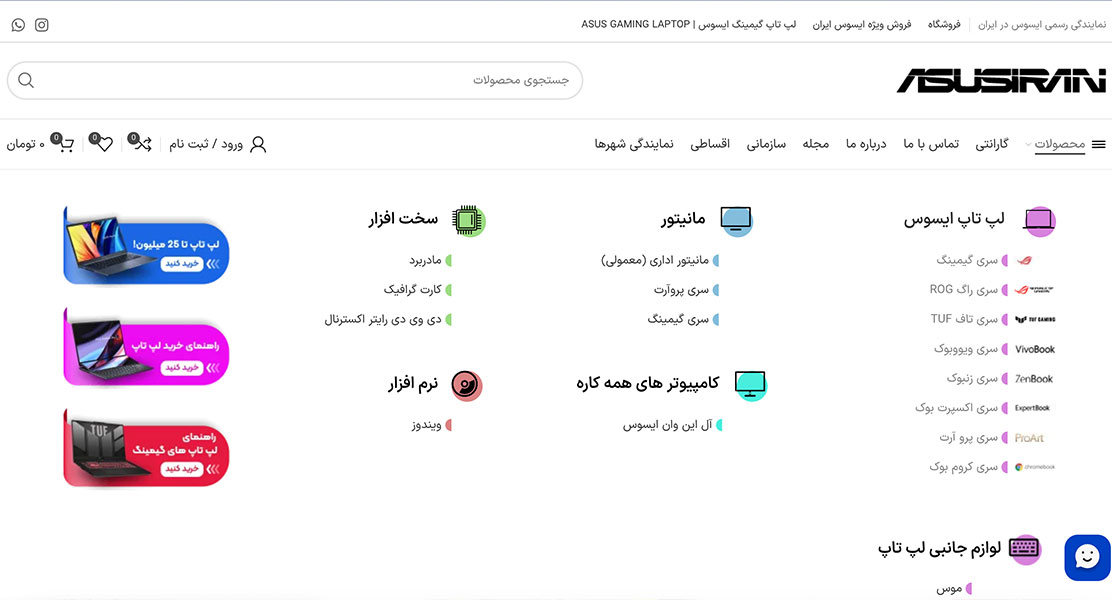The height and width of the screenshot is (600, 1112).
Task: Click the red disc software icon
Action: tap(467, 385)
